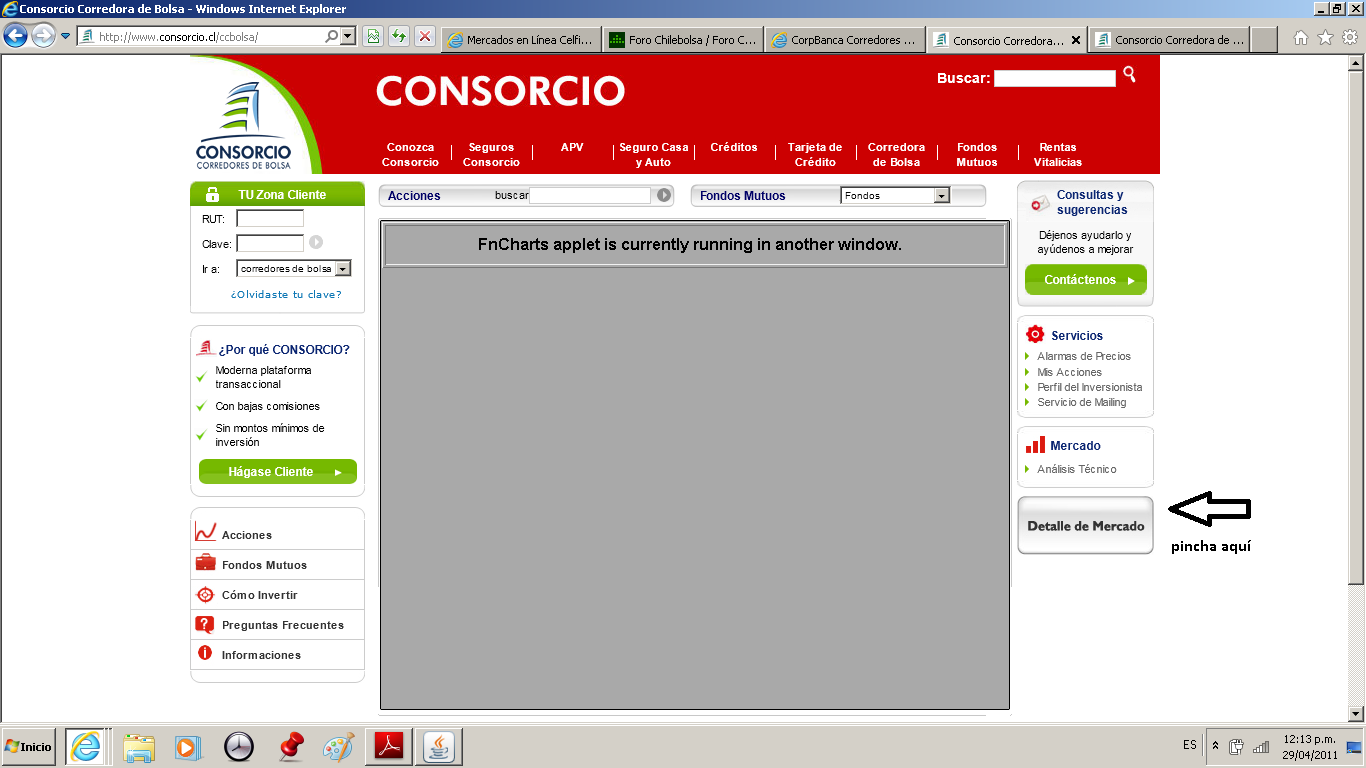Viewport: 1366px width, 768px height.
Task: Click the Internet Explorer taskbar icon
Action: [88, 747]
